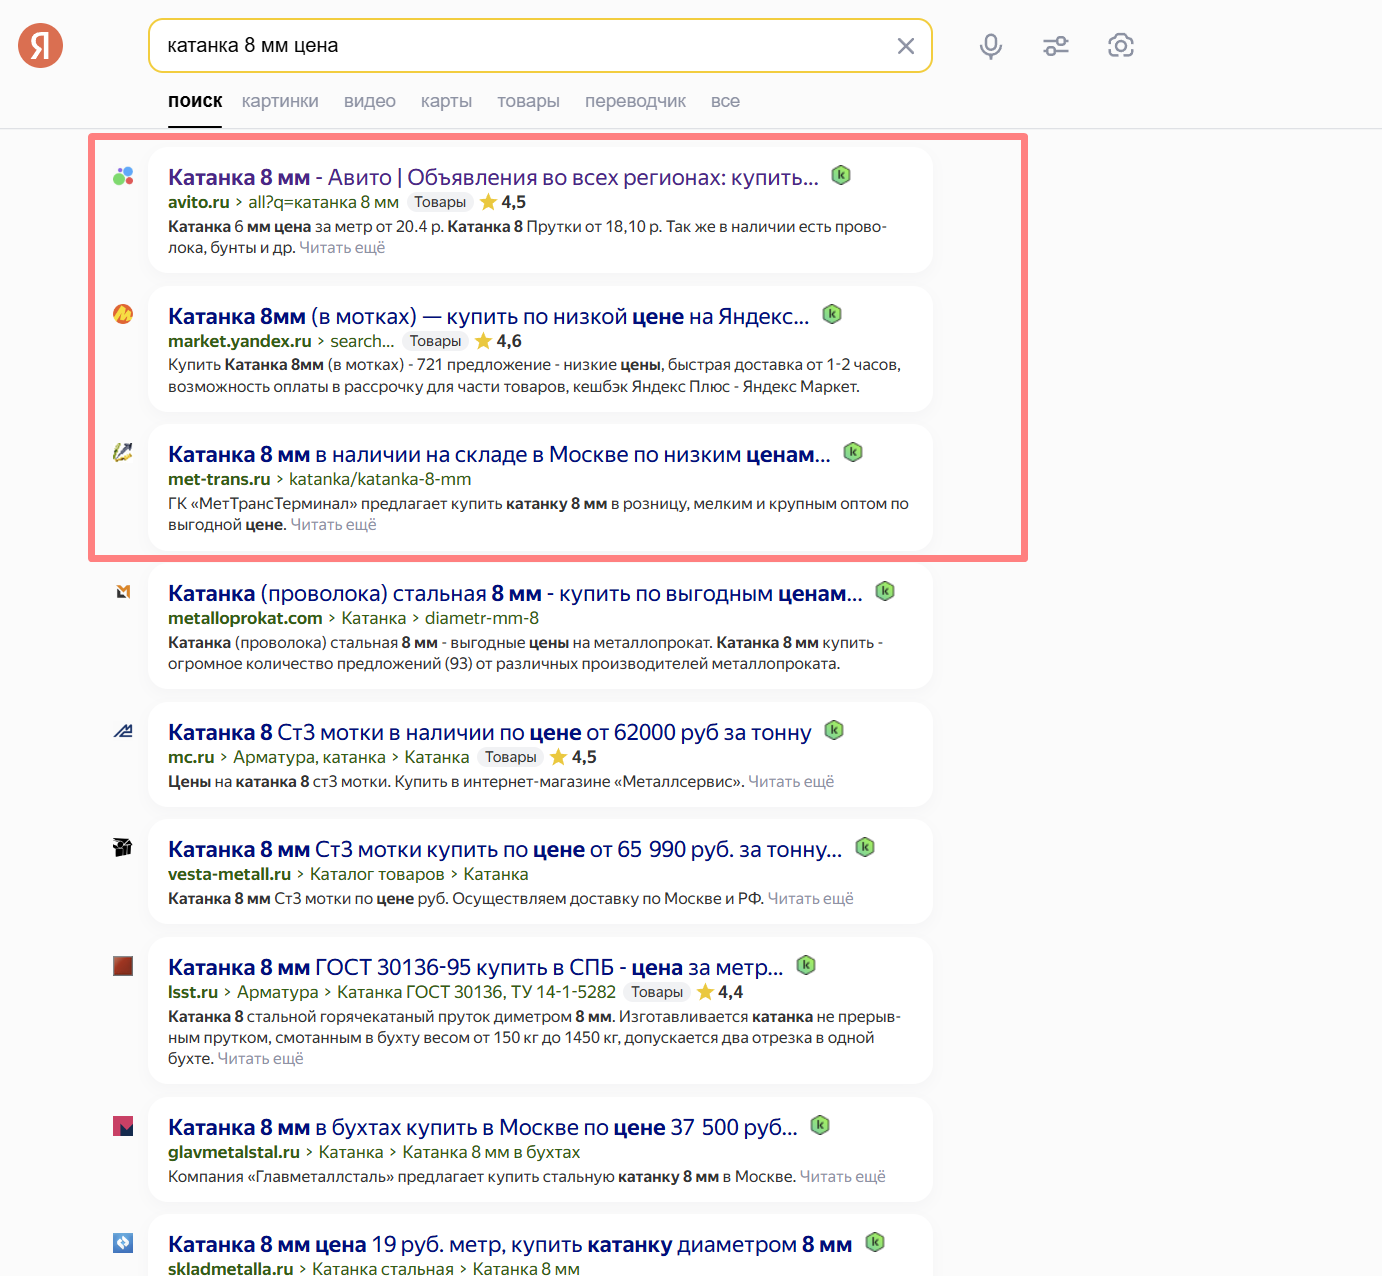This screenshot has width=1382, height=1276.
Task: Expand 'Читать ещё' in glavmetalstal snippet
Action: pyautogui.click(x=843, y=1177)
